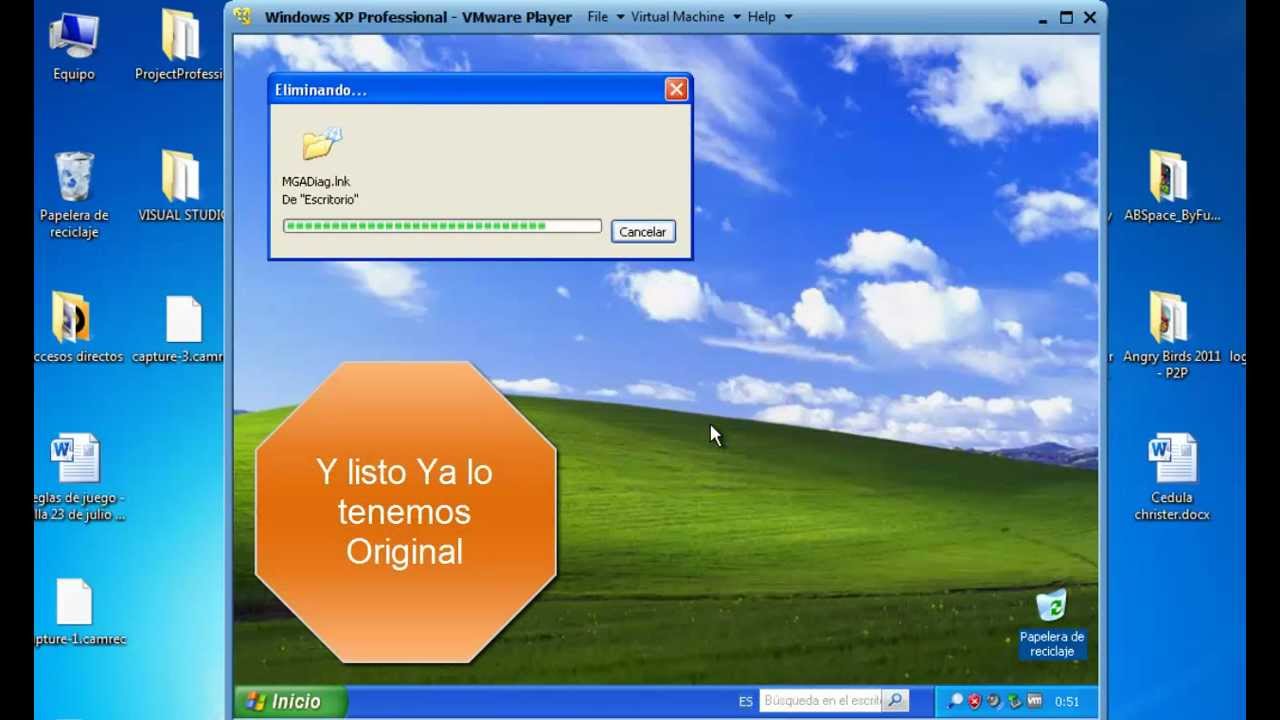The width and height of the screenshot is (1280, 720).
Task: Close the VMware Player window
Action: (1090, 17)
